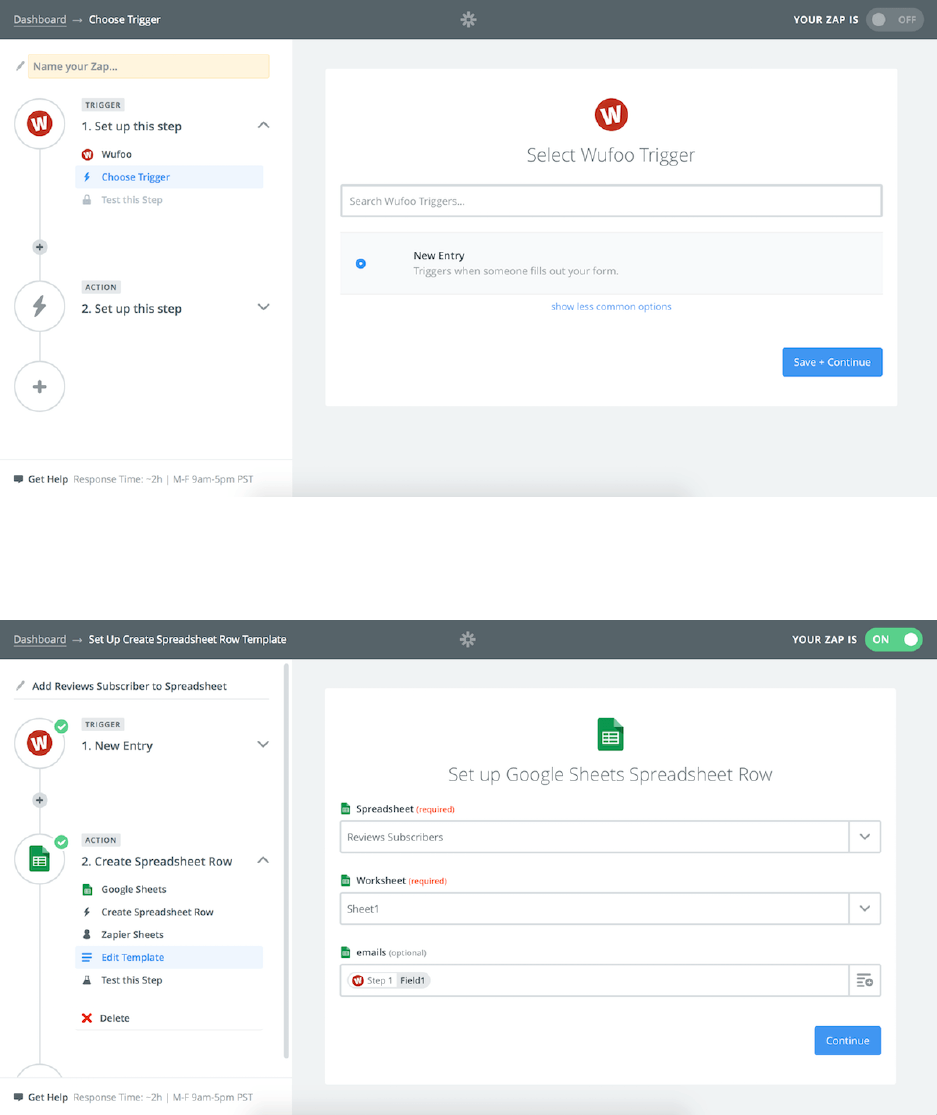The image size is (937, 1115).
Task: Click small plus between trigger and action, top window
Action: click(x=40, y=247)
